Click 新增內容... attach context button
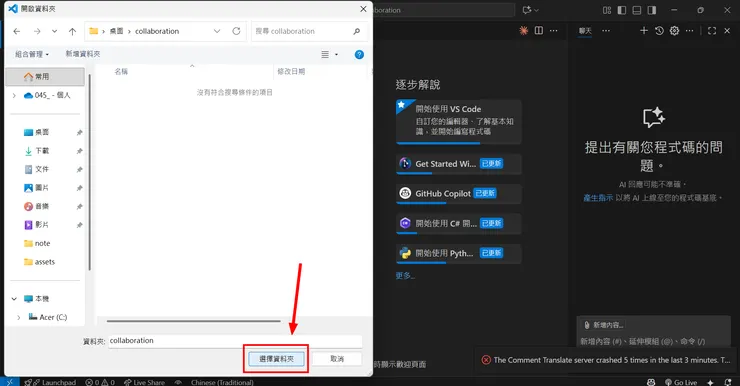The image size is (740, 386). 604,325
